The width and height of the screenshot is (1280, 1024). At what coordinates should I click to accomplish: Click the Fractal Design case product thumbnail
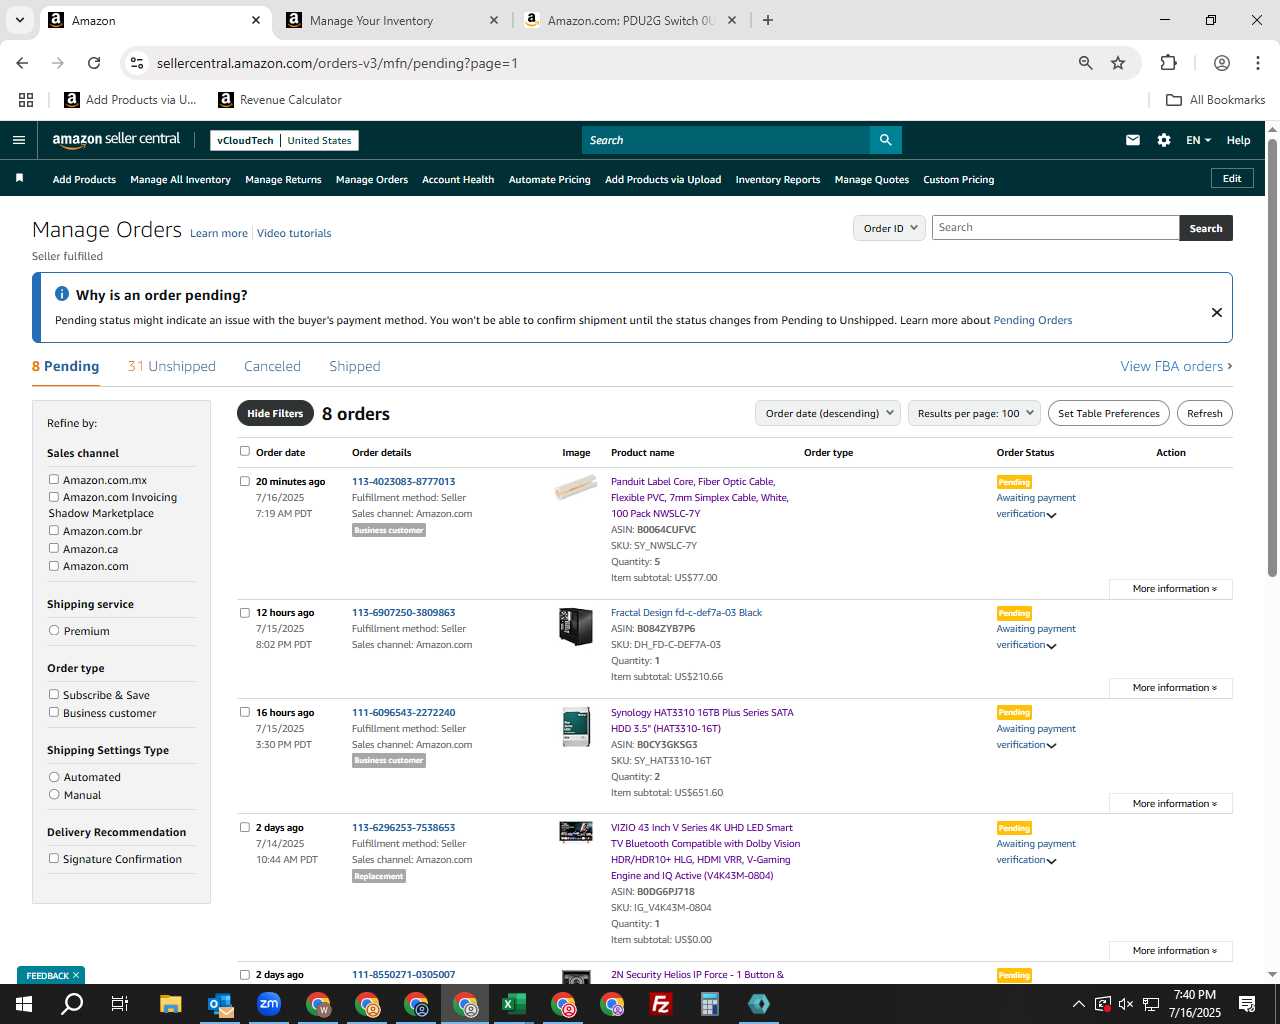(x=576, y=626)
